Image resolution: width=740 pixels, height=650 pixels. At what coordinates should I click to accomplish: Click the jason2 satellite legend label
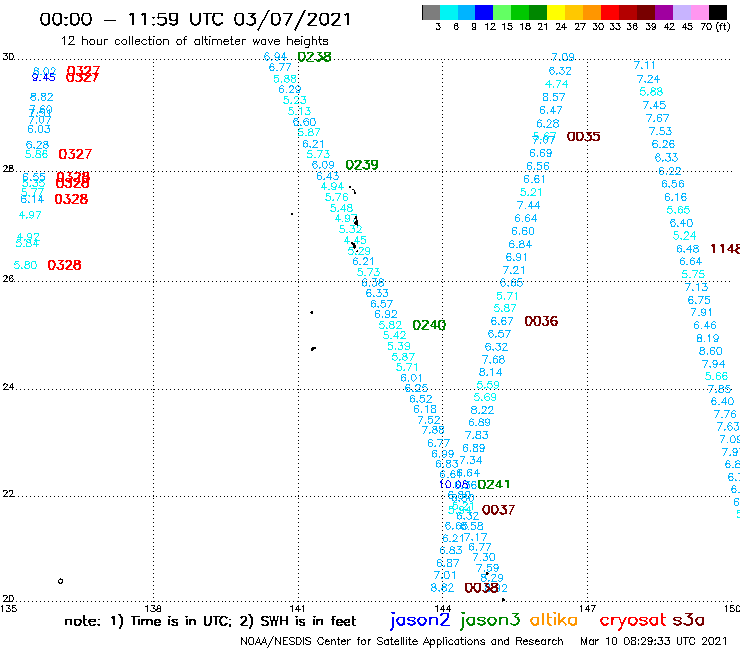pyautogui.click(x=420, y=620)
